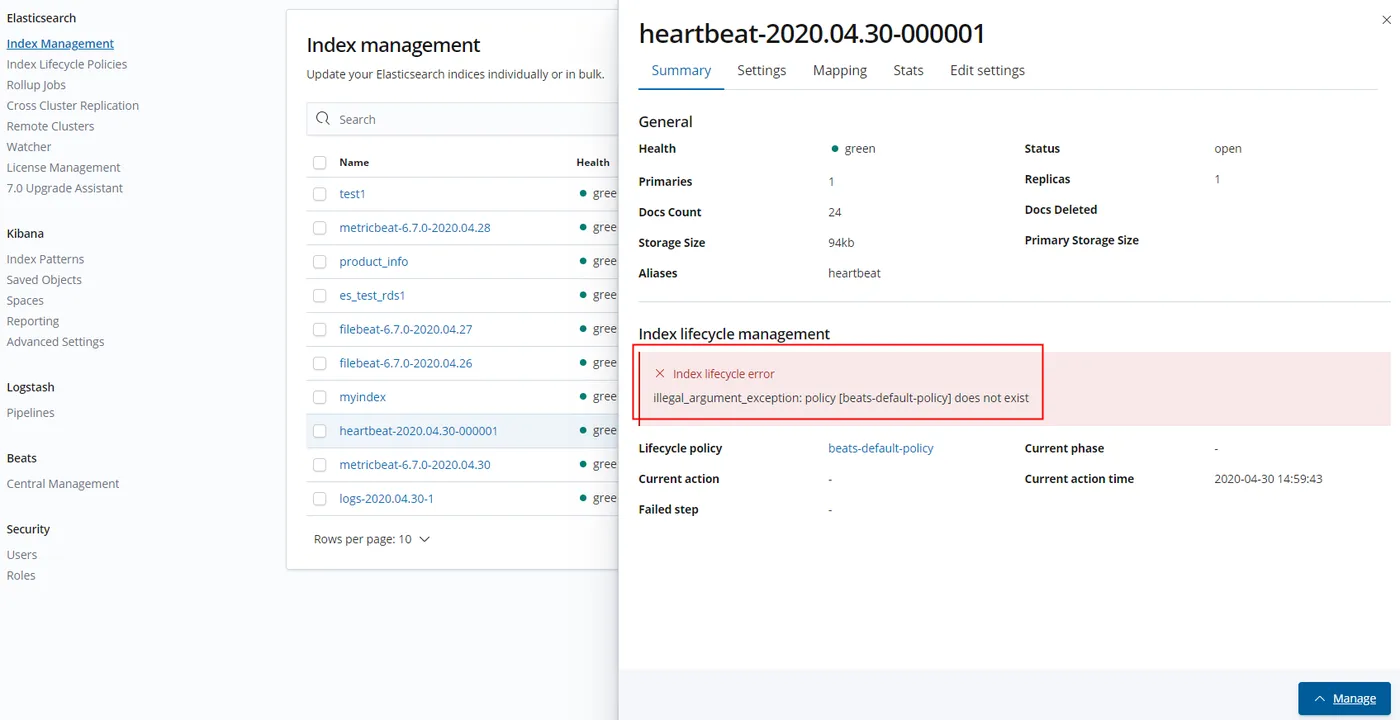
Task: Open Beats Central Management
Action: 63,484
